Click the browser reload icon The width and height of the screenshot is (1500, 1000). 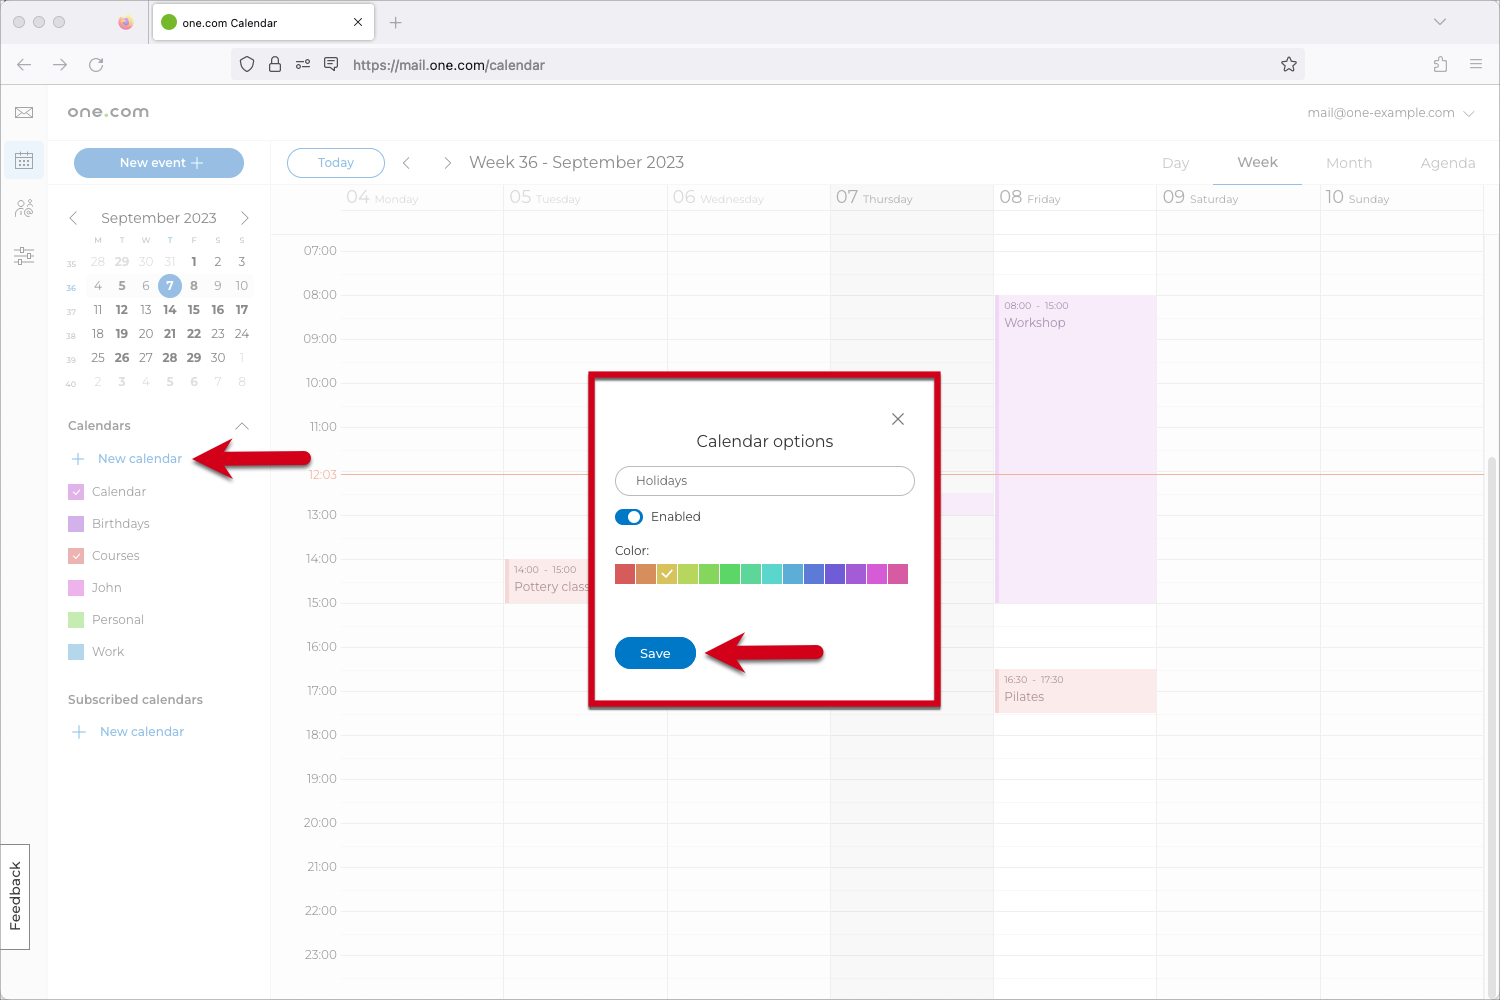click(x=96, y=64)
